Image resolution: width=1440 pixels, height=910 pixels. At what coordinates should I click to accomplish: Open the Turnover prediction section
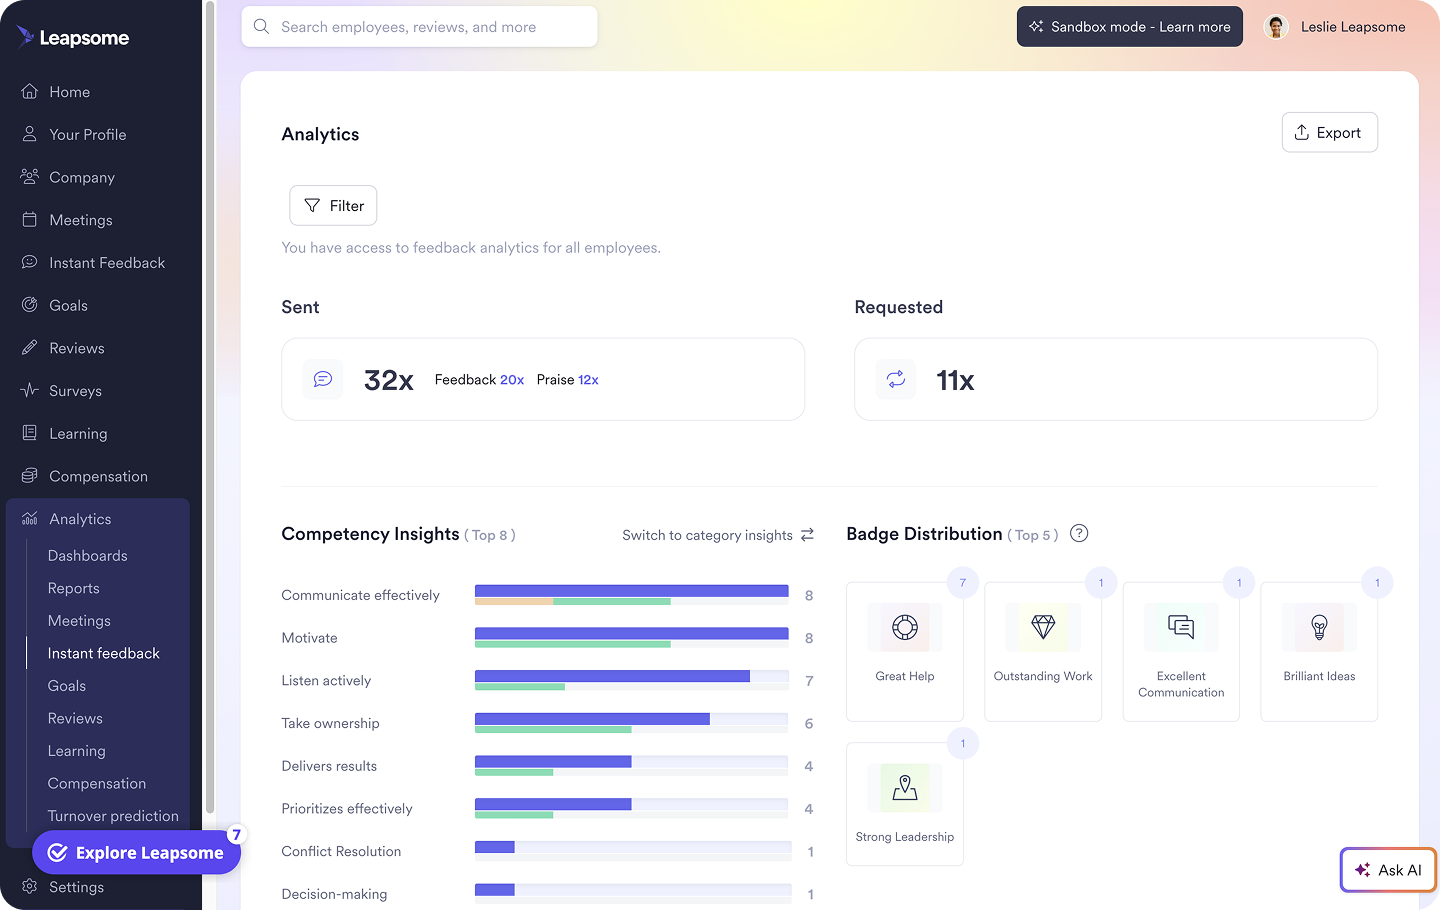(112, 815)
